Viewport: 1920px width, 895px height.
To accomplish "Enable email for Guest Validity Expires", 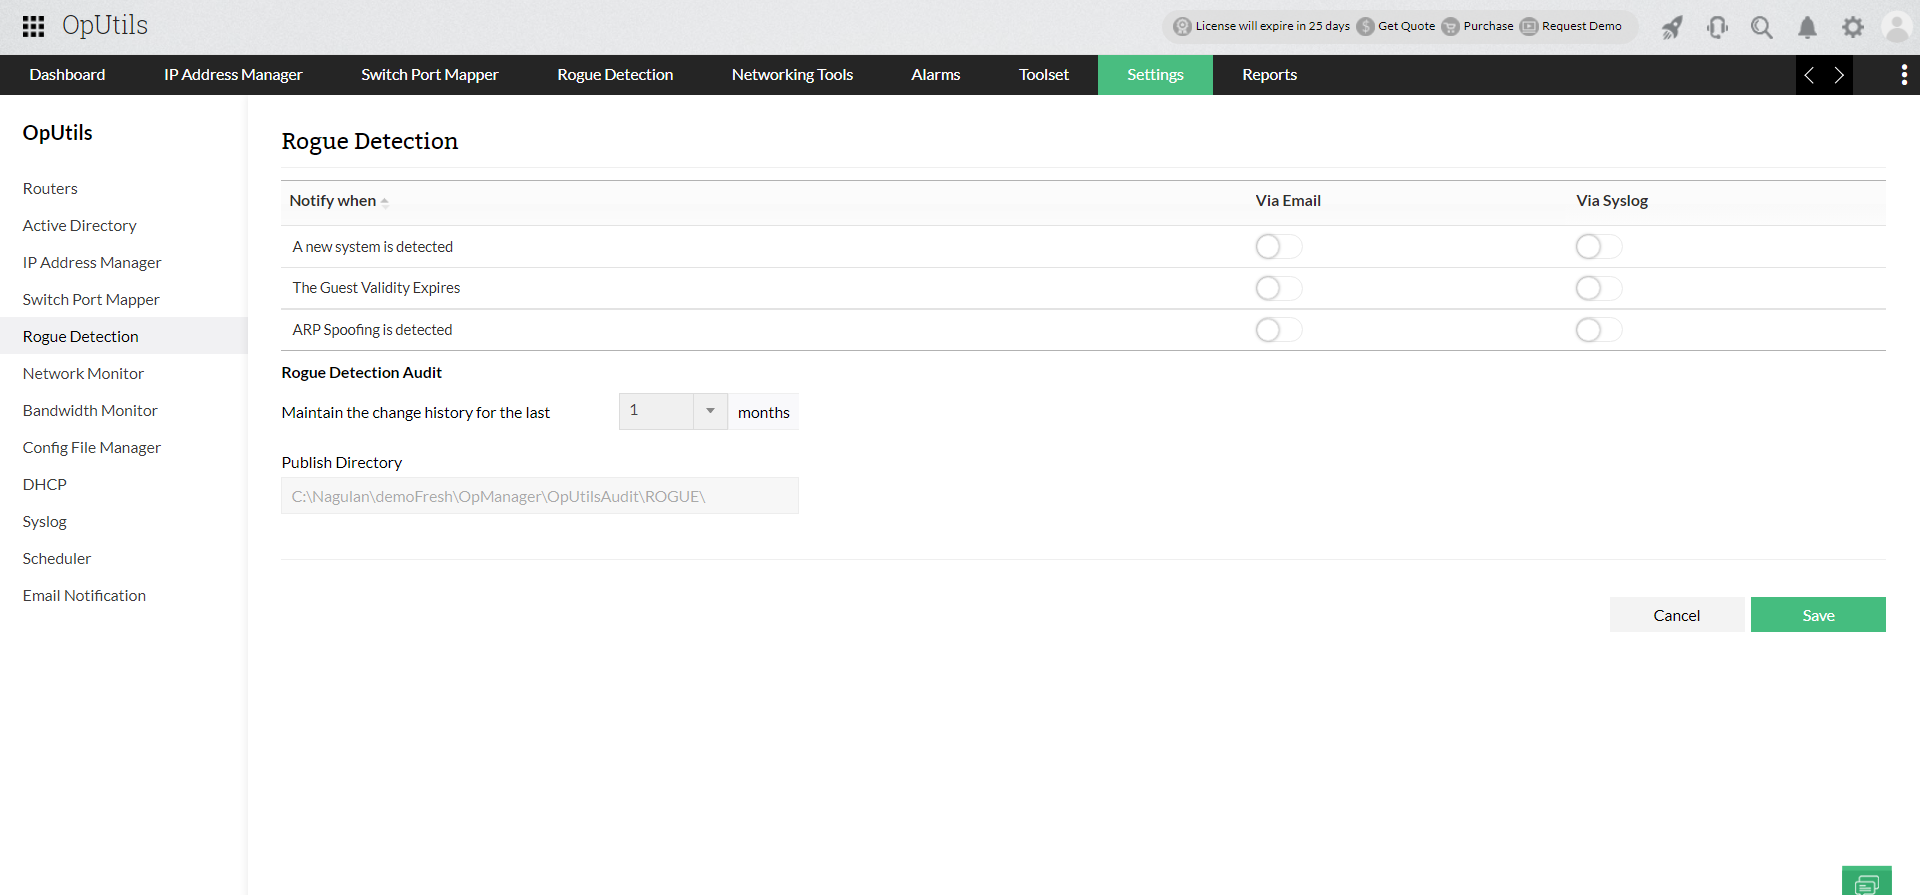I will tap(1278, 288).
